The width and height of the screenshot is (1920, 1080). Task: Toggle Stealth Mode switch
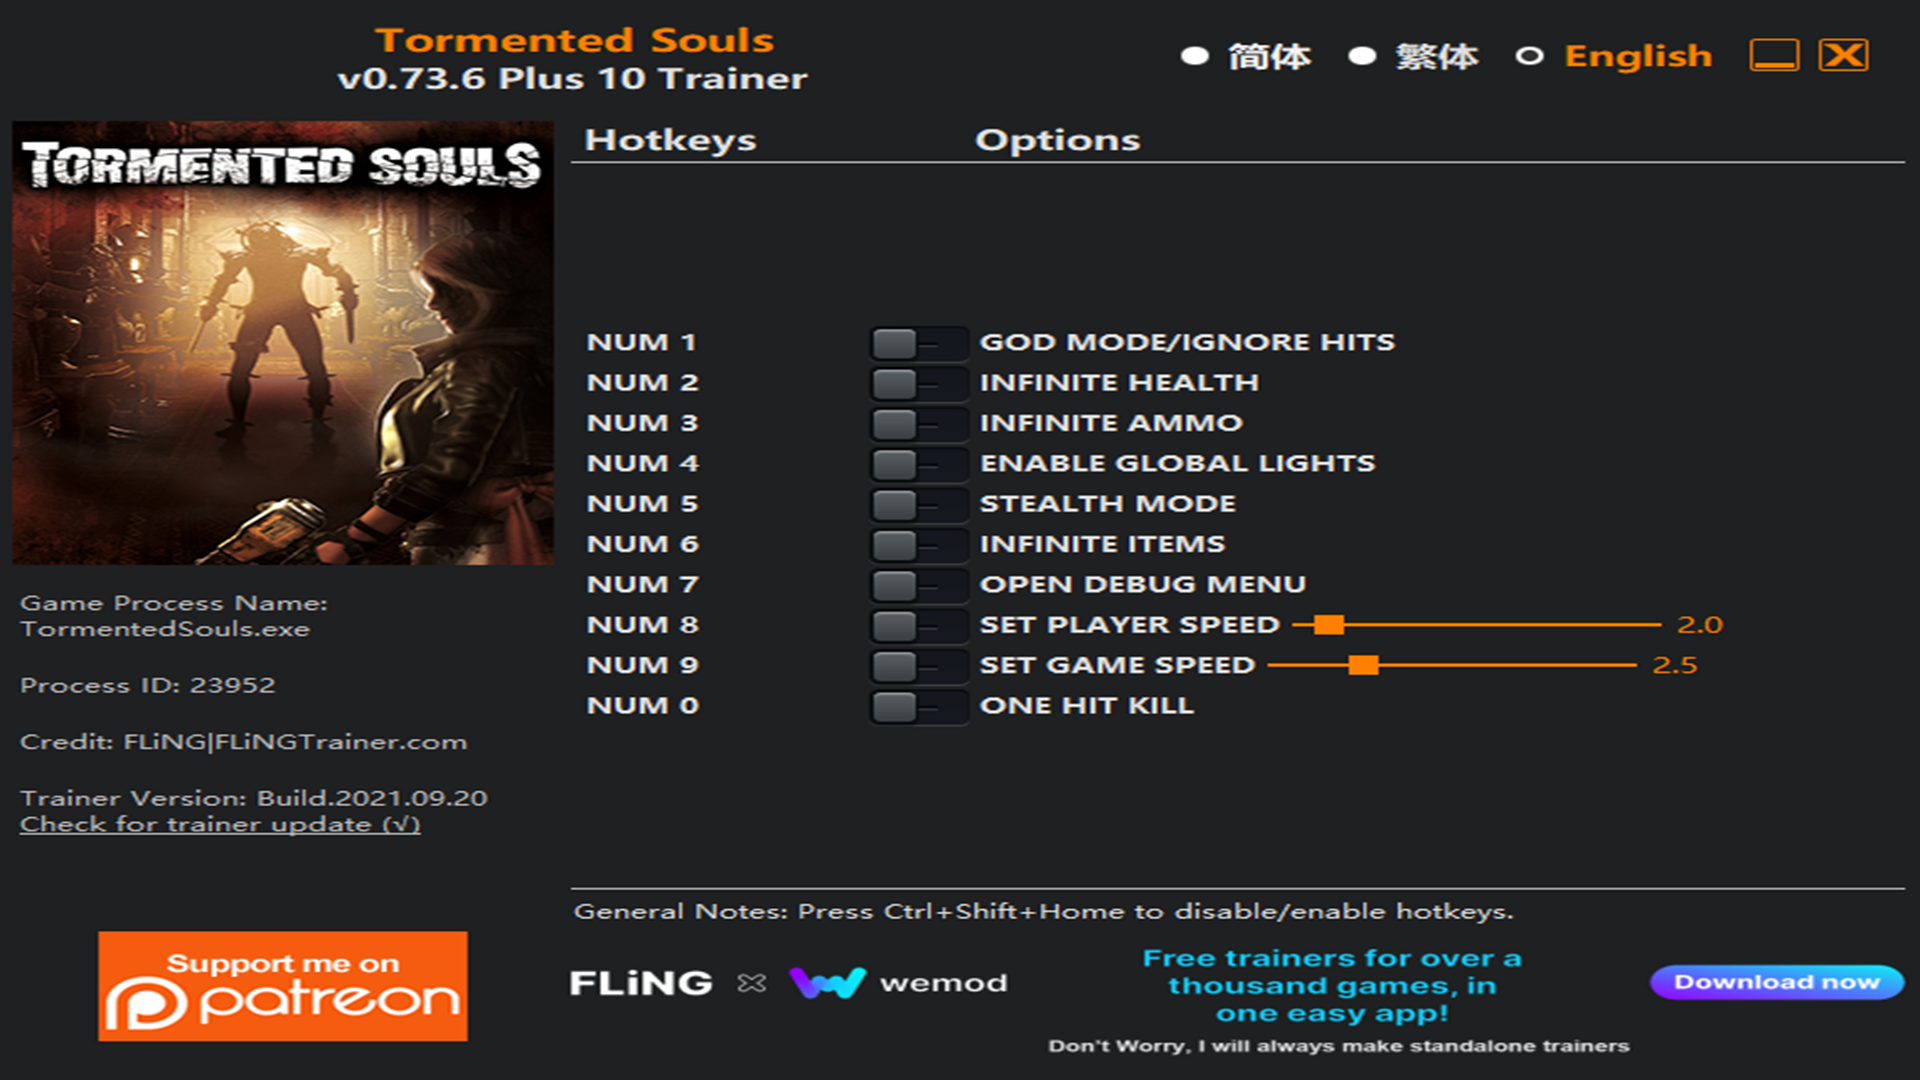tap(917, 504)
